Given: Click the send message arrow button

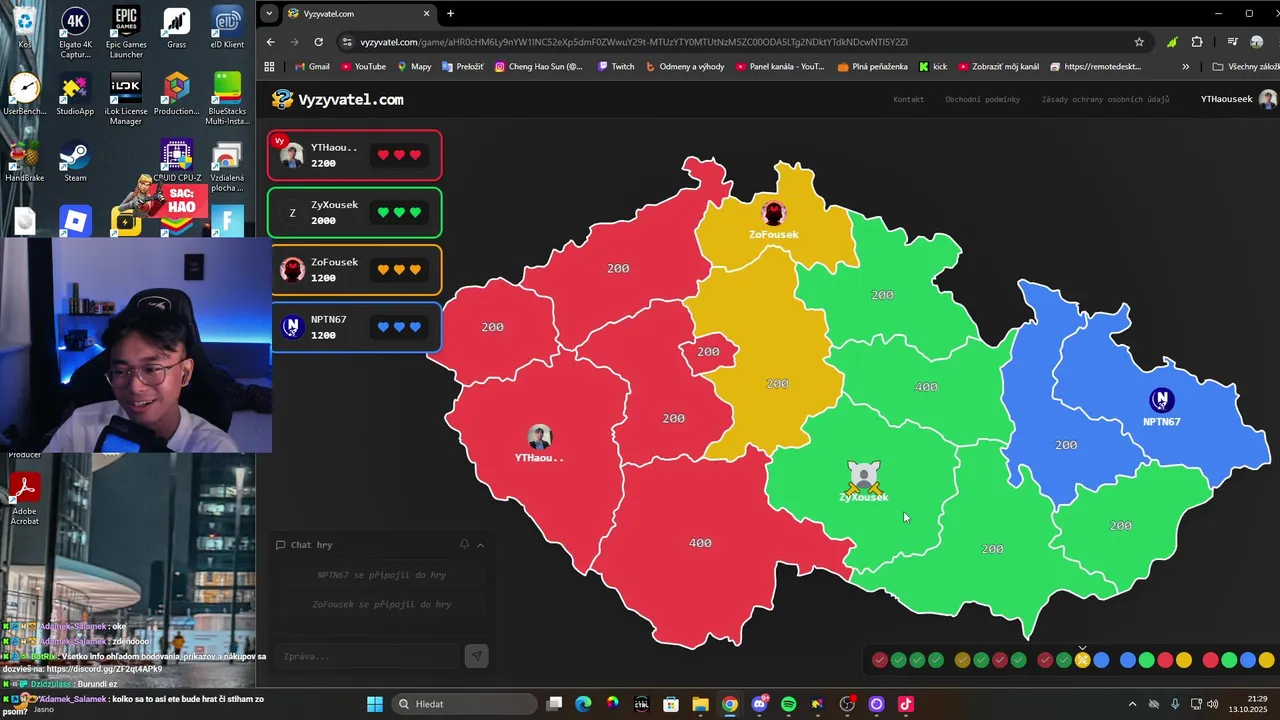Looking at the screenshot, I should [x=476, y=656].
